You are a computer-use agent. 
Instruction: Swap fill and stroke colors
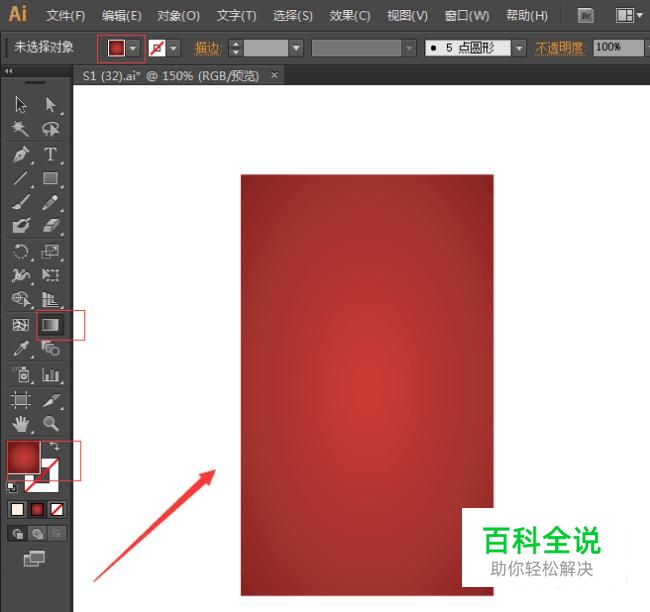54,446
